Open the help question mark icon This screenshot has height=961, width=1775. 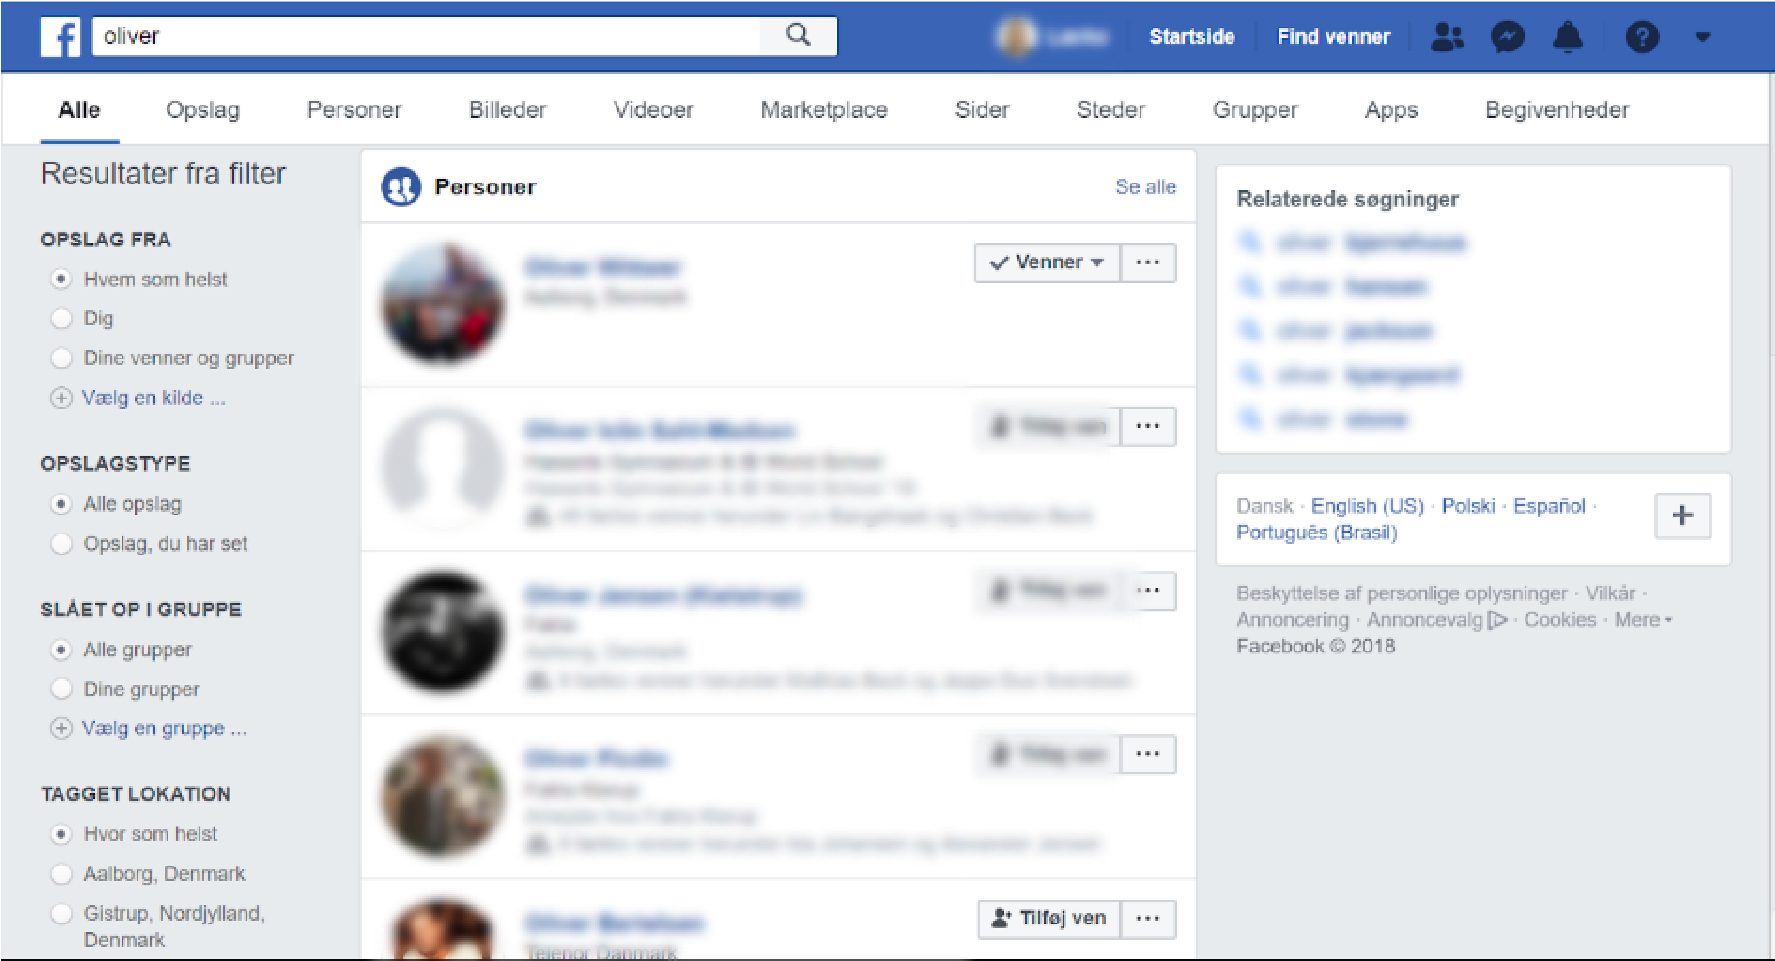1642,37
